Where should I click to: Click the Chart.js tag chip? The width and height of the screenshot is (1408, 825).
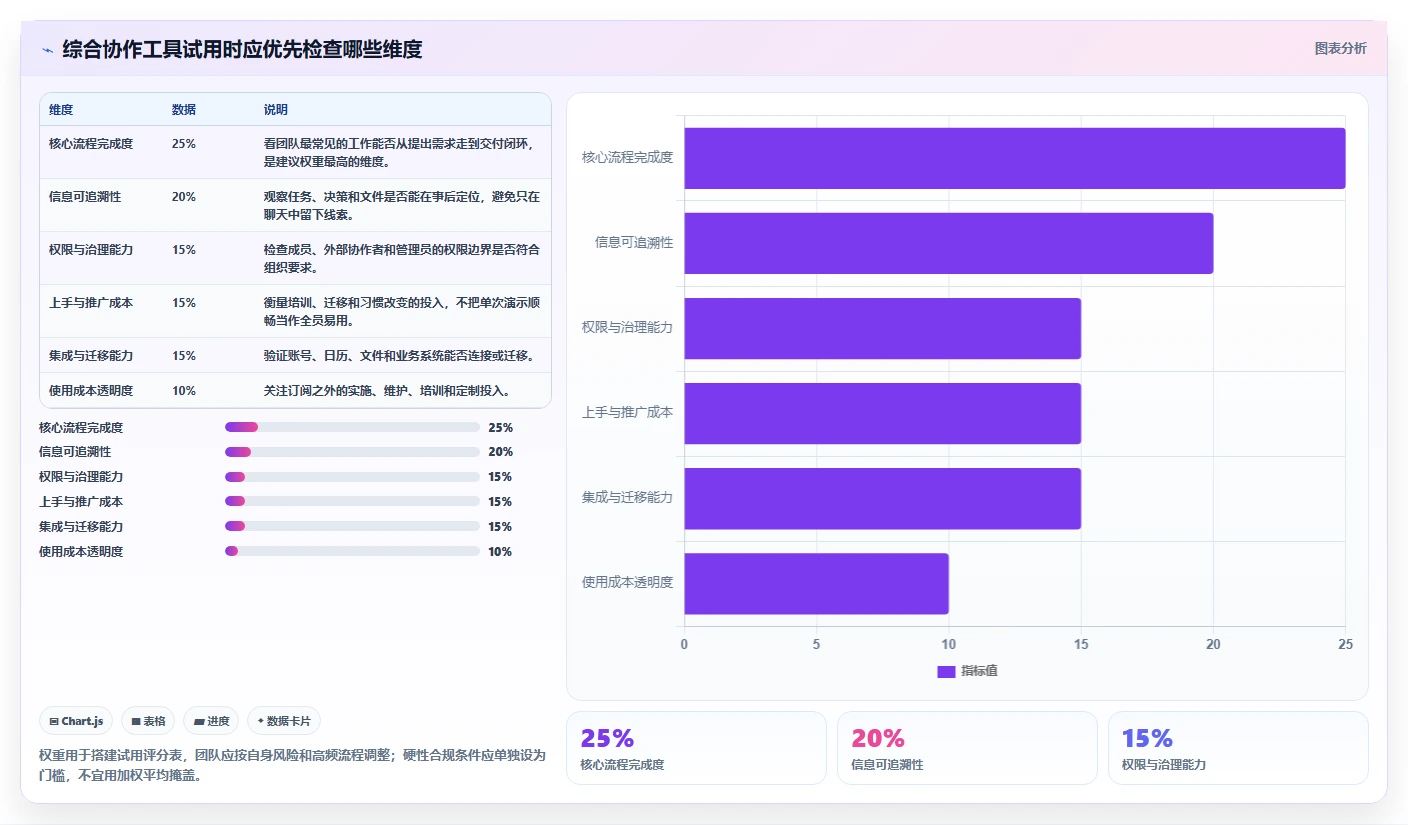pos(76,721)
